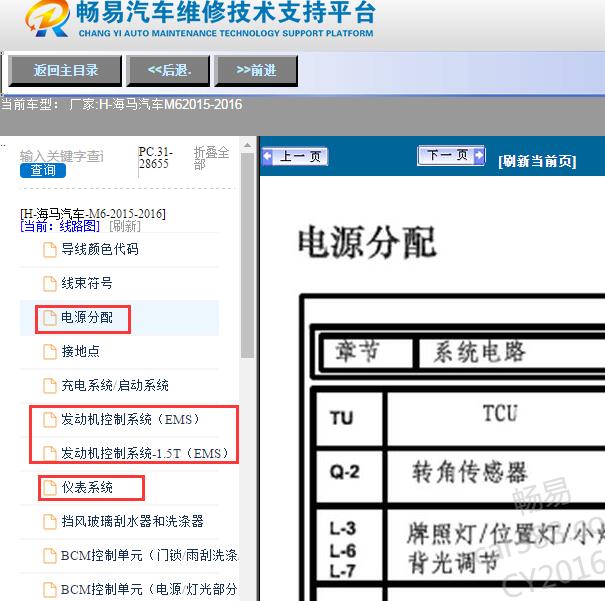Click the 系统电路 table header cell
The image size is (605, 601).
[479, 352]
